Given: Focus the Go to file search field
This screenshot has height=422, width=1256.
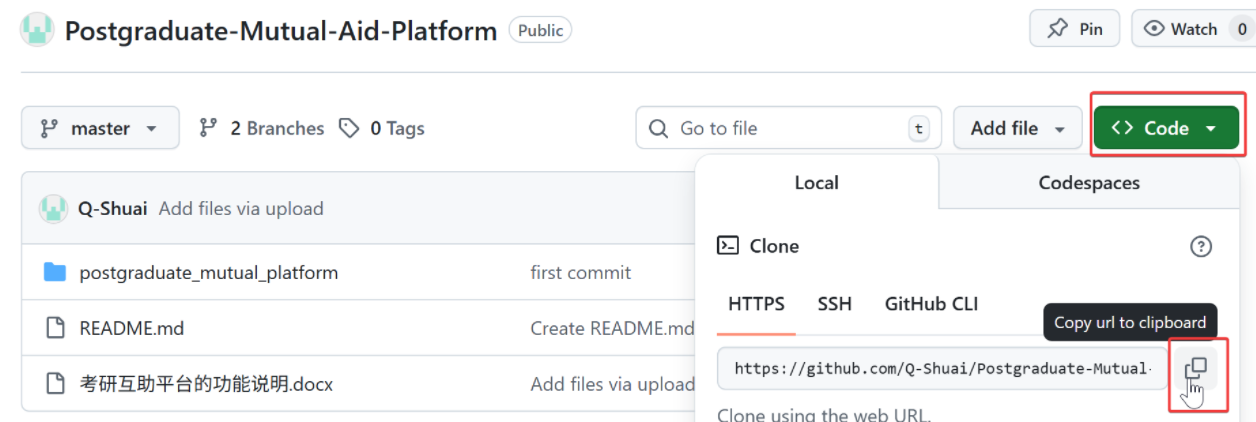Looking at the screenshot, I should point(788,128).
